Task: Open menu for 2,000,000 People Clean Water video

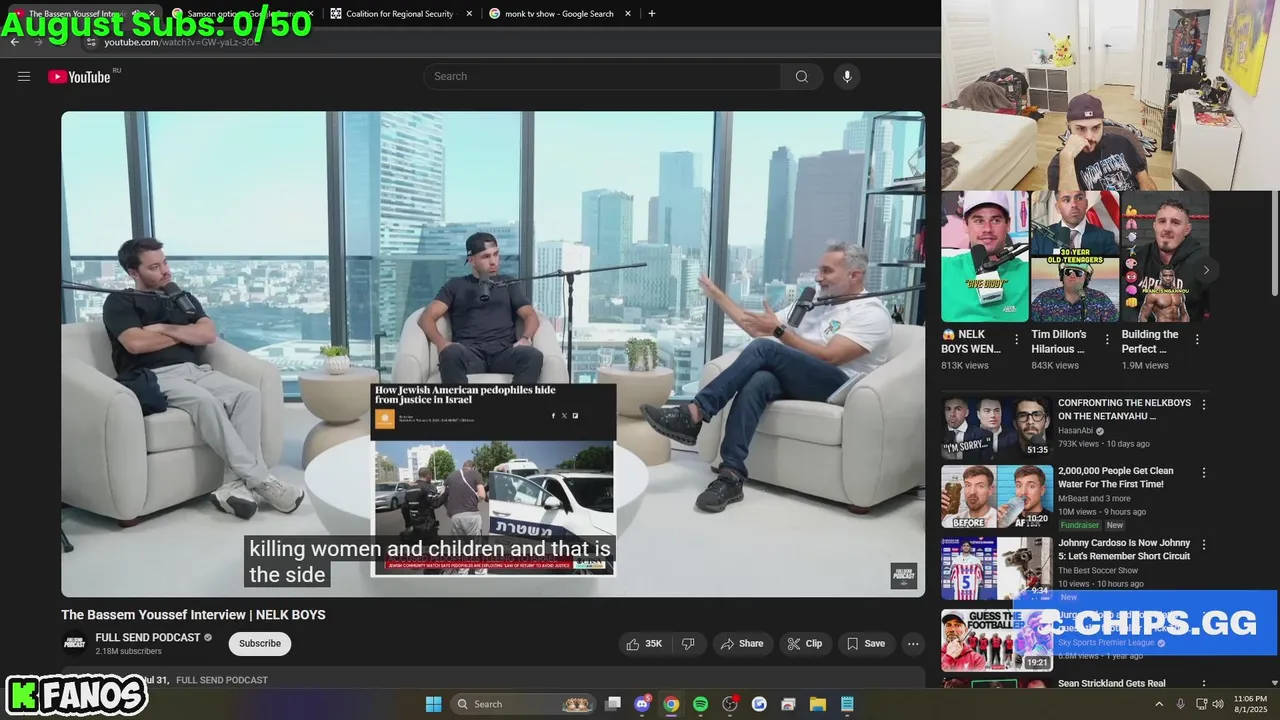Action: 1204,473
